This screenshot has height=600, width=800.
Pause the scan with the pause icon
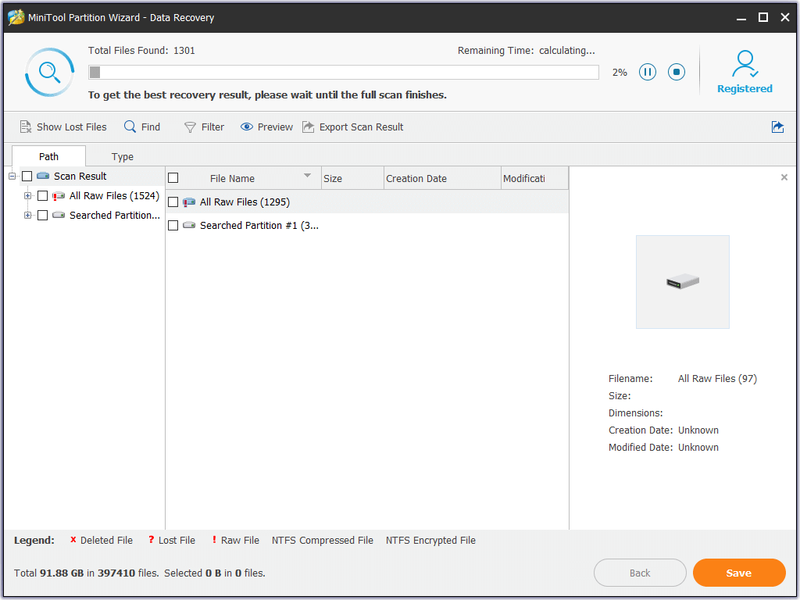coord(647,72)
